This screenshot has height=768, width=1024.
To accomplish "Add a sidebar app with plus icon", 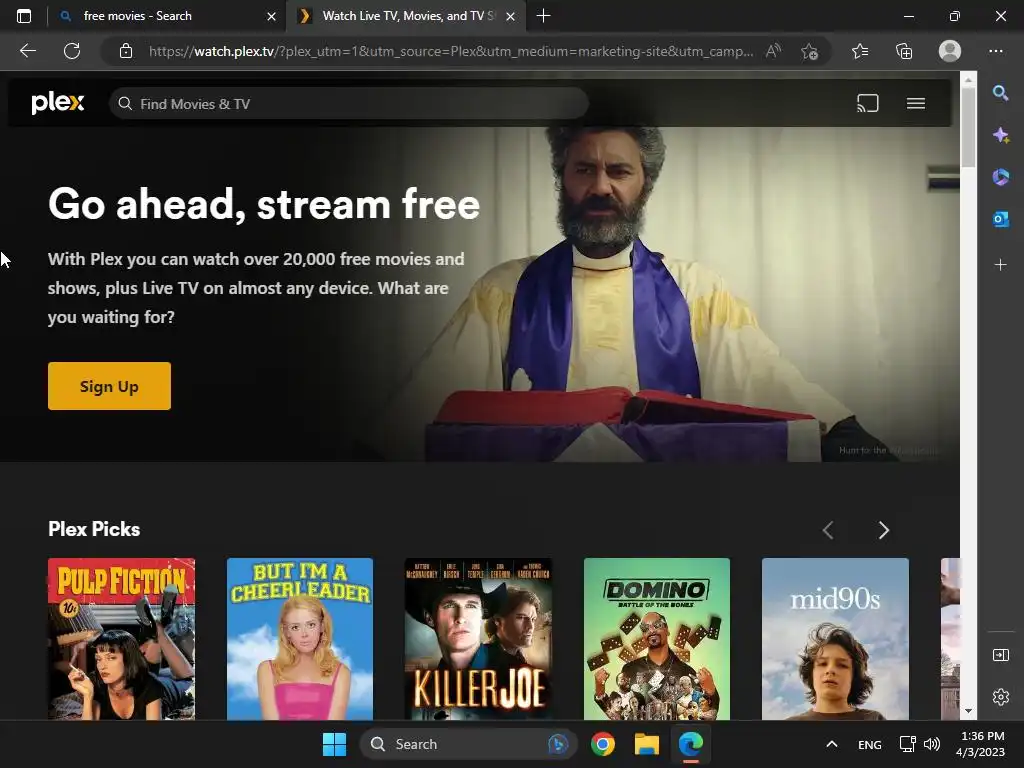I will pos(1000,264).
